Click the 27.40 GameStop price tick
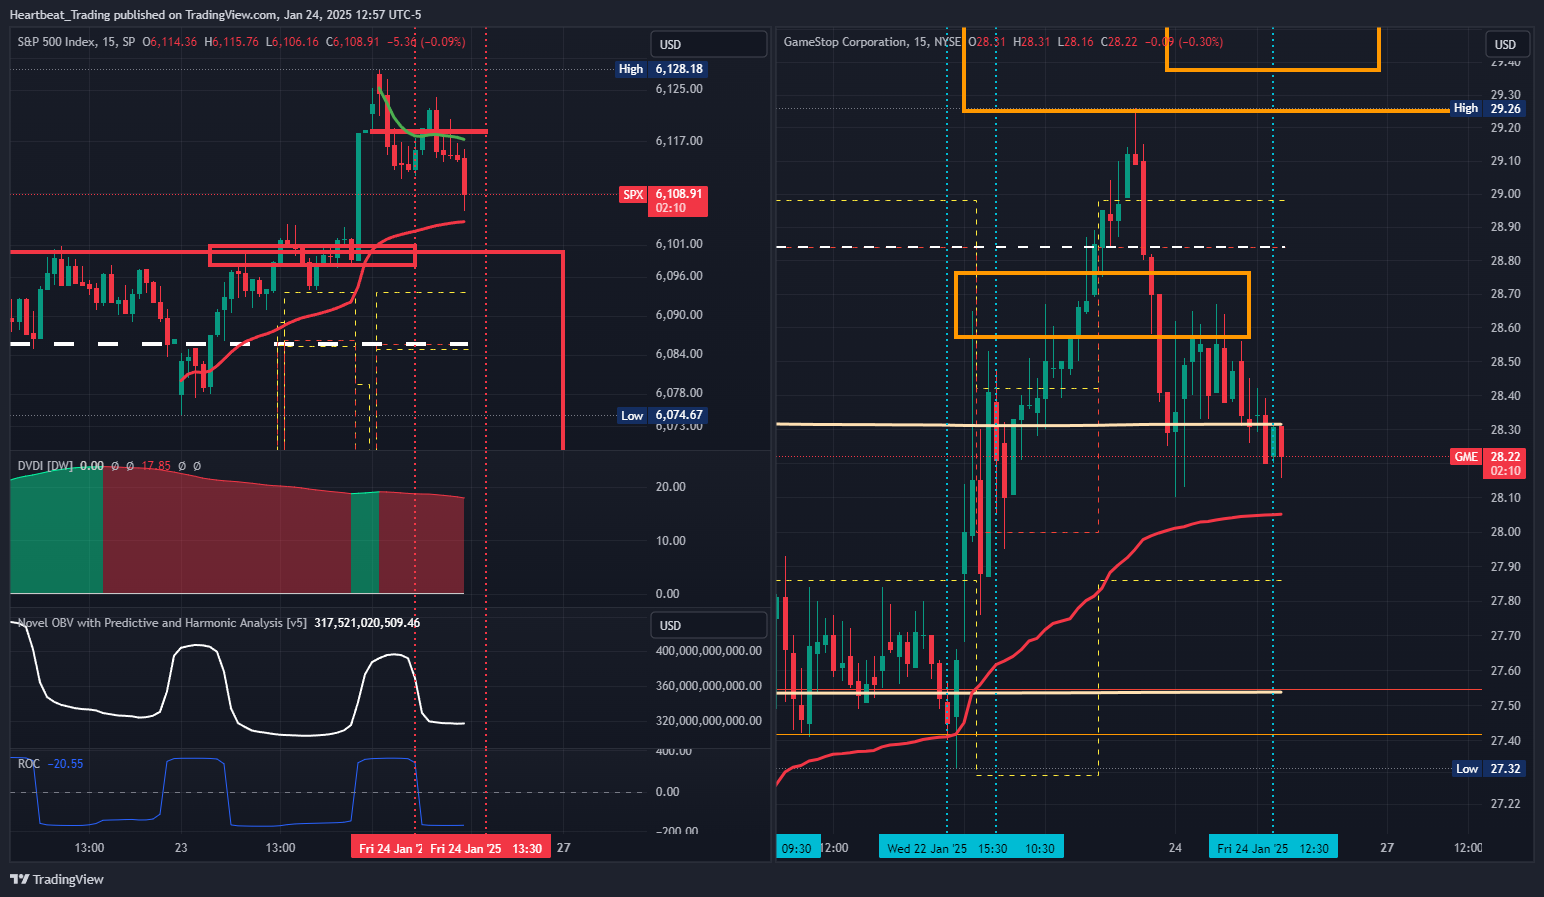 point(1505,741)
